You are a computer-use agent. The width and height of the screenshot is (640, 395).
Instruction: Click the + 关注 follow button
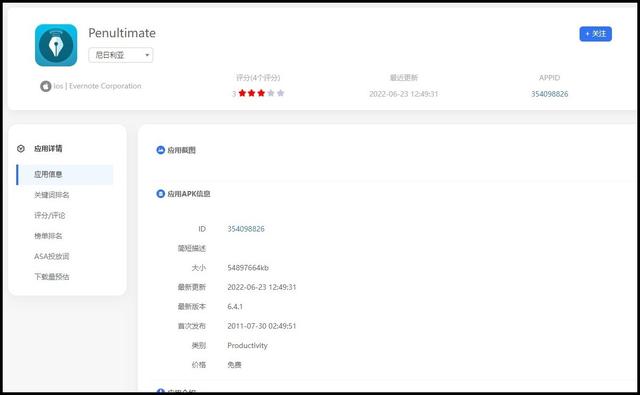[596, 34]
